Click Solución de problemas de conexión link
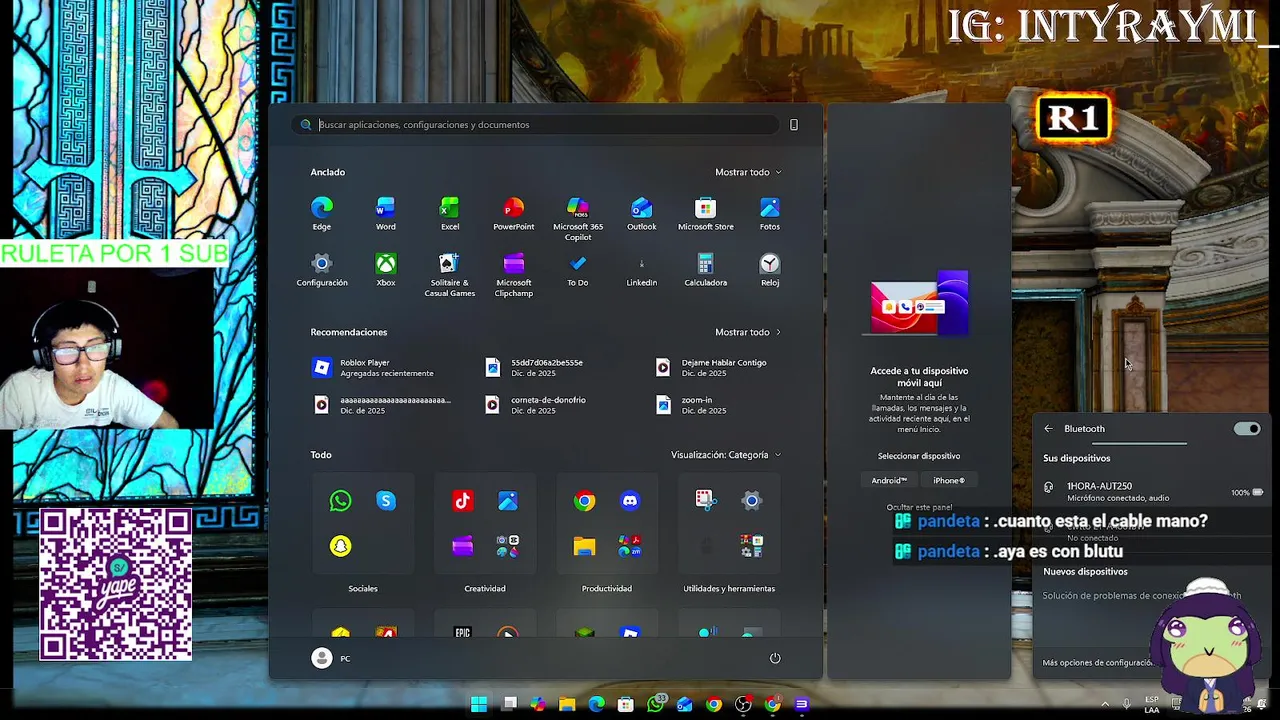1280x720 pixels. [x=1141, y=596]
